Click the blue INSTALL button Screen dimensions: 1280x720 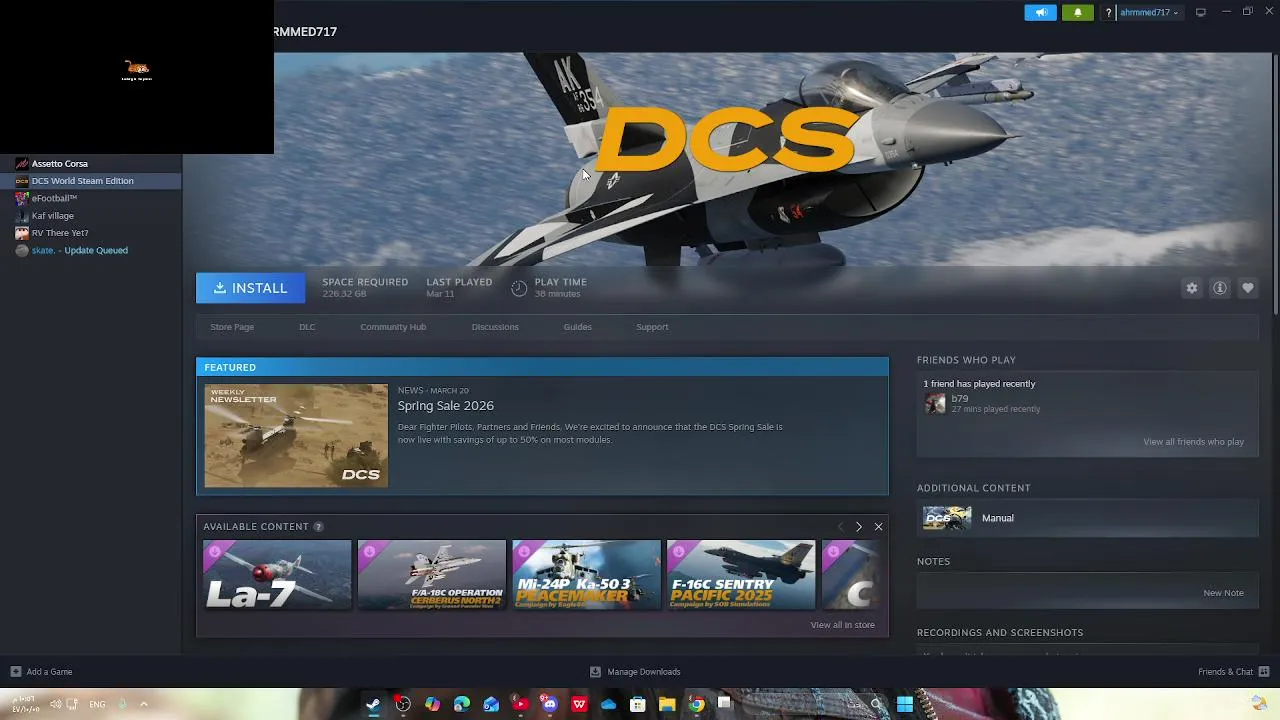coord(250,288)
